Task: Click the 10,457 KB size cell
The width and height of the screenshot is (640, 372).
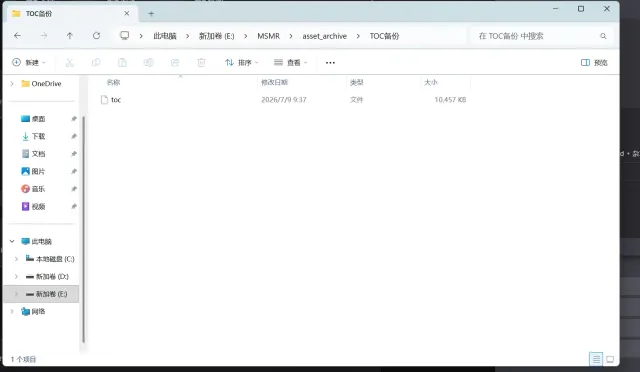Action: [450, 100]
